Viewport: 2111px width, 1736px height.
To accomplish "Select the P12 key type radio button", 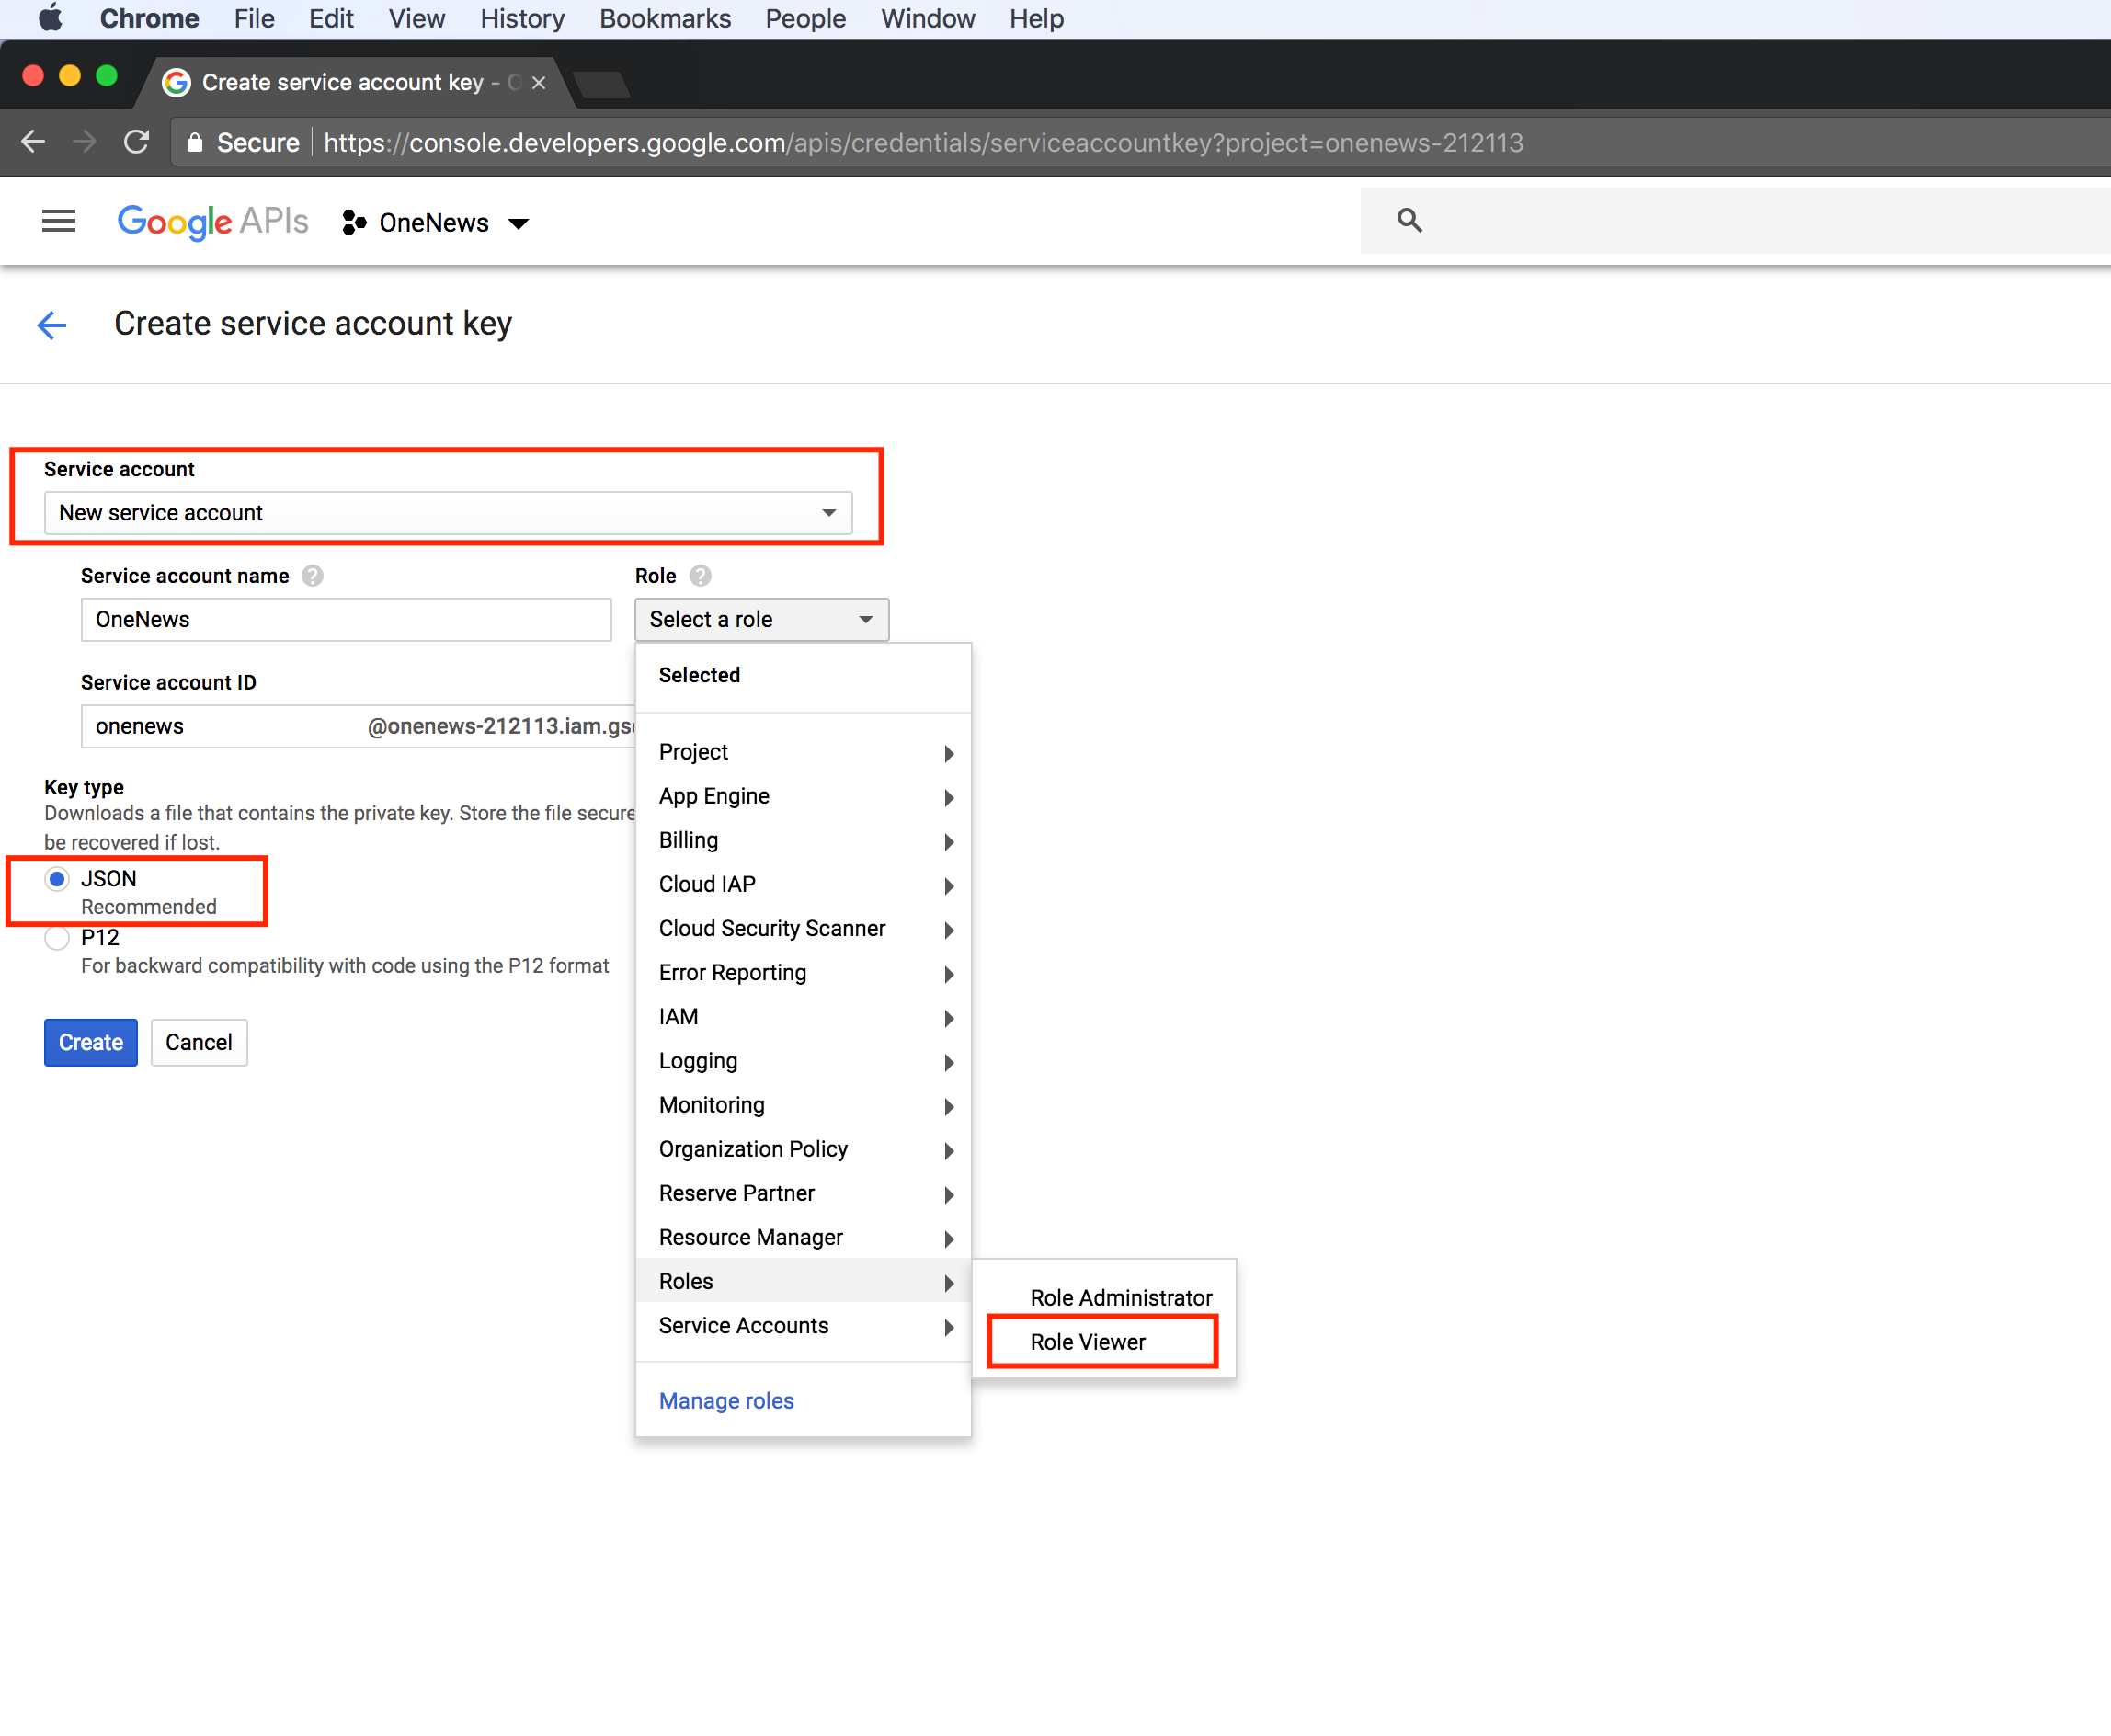I will [57, 938].
